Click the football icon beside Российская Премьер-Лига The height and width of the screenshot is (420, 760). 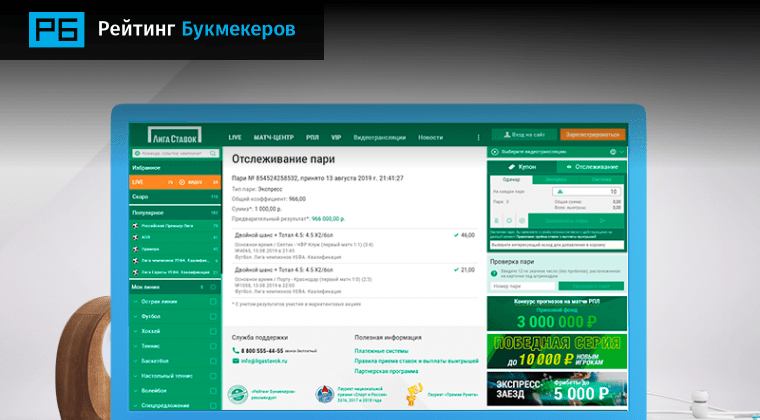pos(136,228)
